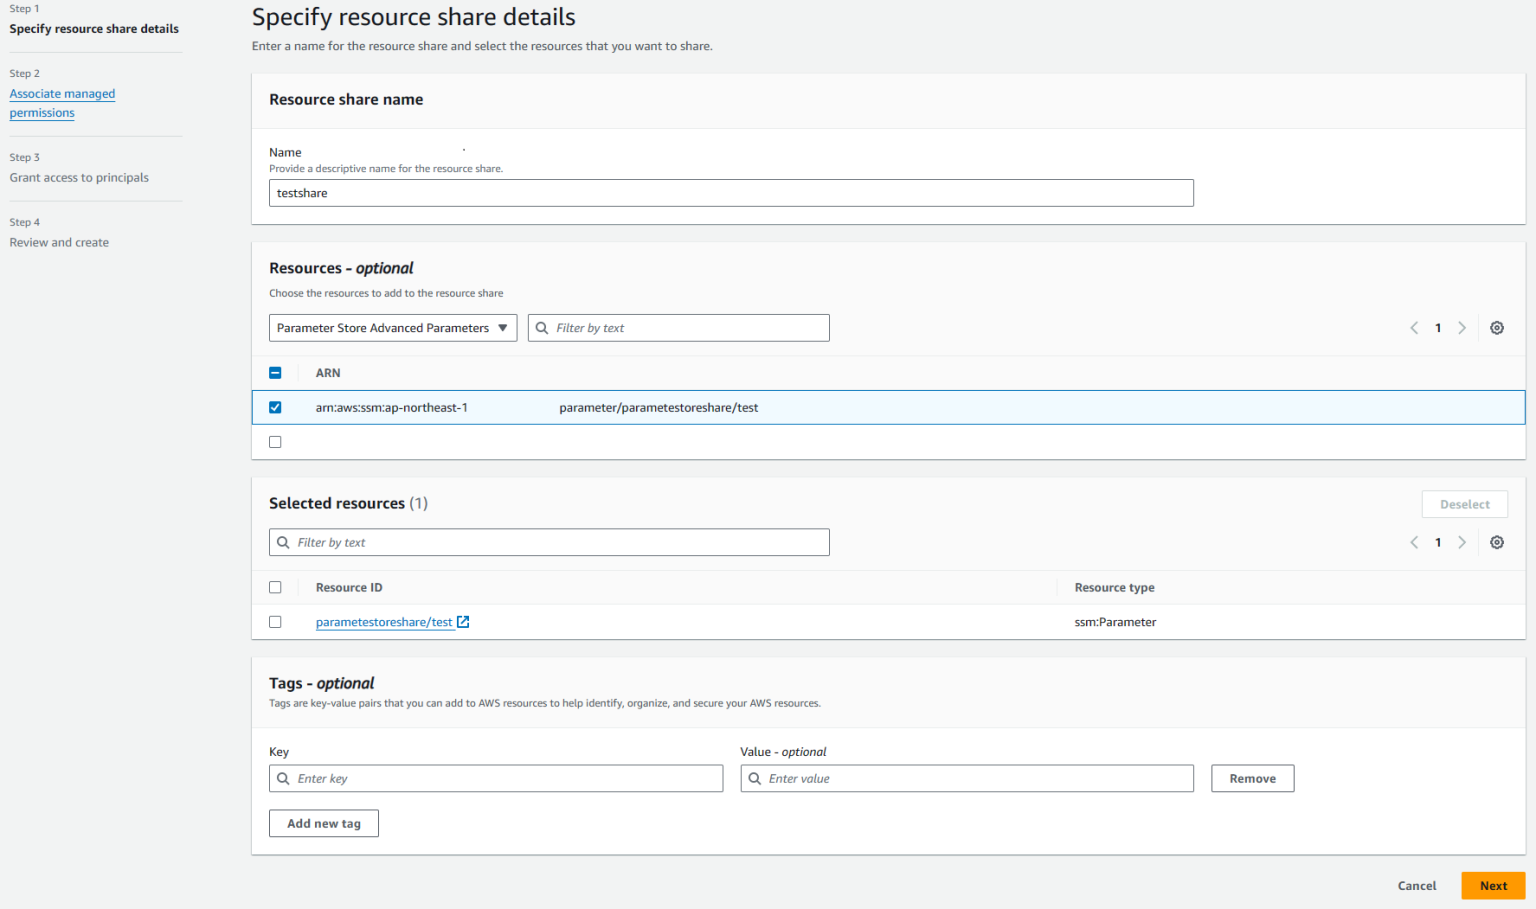Focus the resource share Name field

731,193
